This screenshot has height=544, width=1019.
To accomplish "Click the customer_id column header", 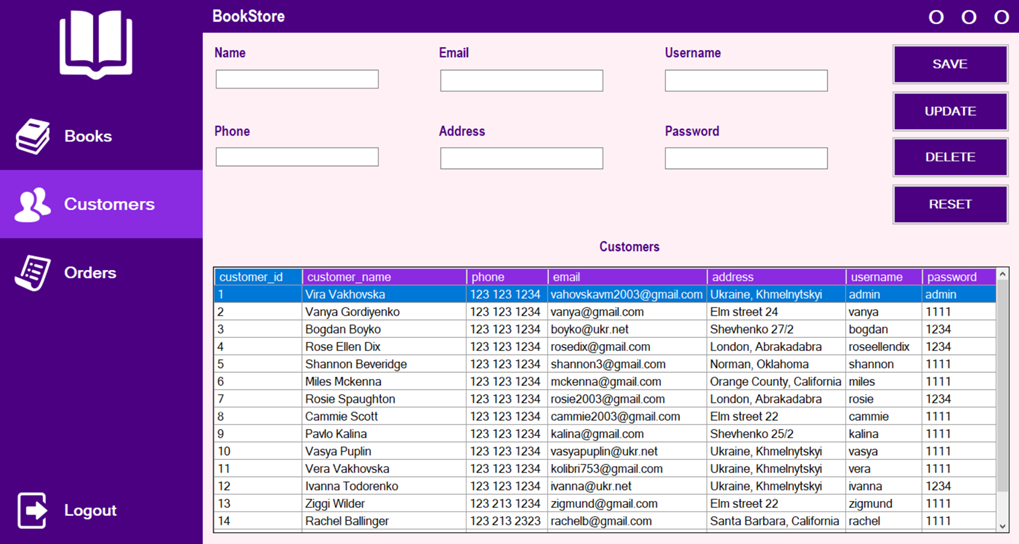I will [258, 277].
